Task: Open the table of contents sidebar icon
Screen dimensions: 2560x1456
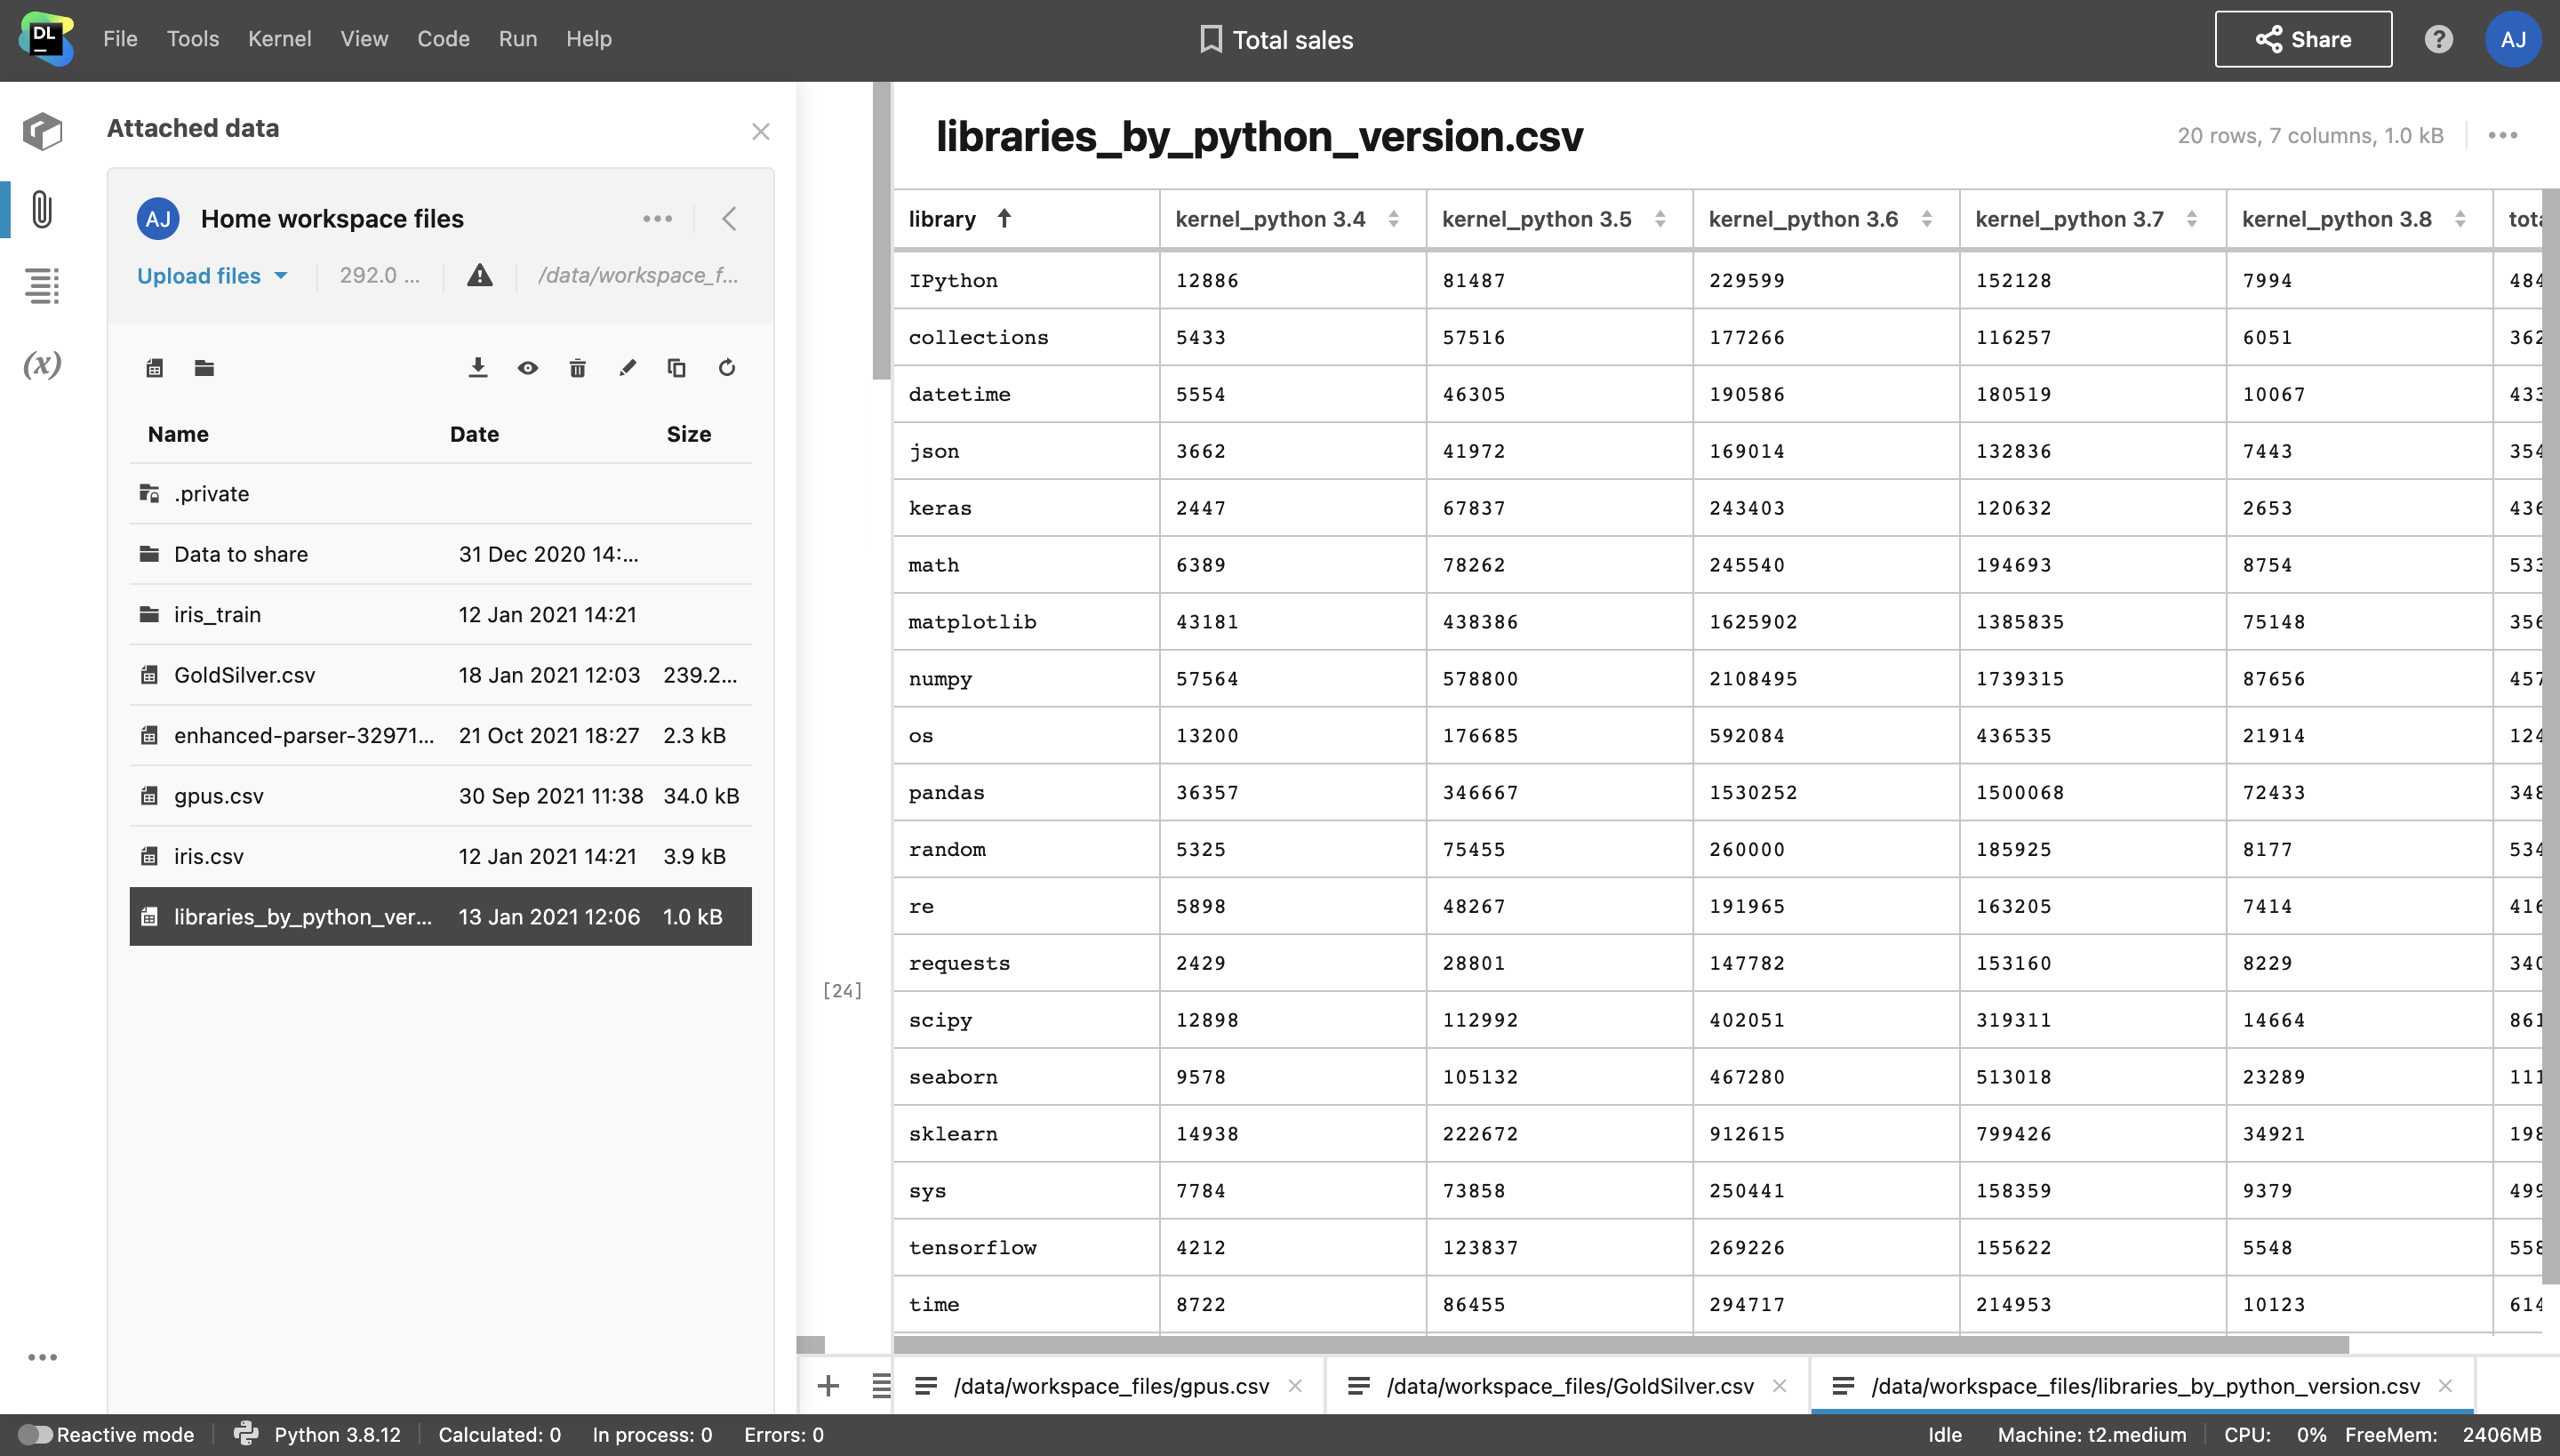Action: click(42, 286)
